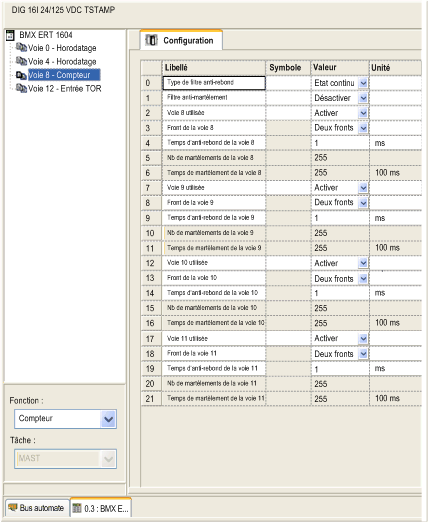
Task: Click the Front de la voie 10 label cell
Action: tap(214, 278)
